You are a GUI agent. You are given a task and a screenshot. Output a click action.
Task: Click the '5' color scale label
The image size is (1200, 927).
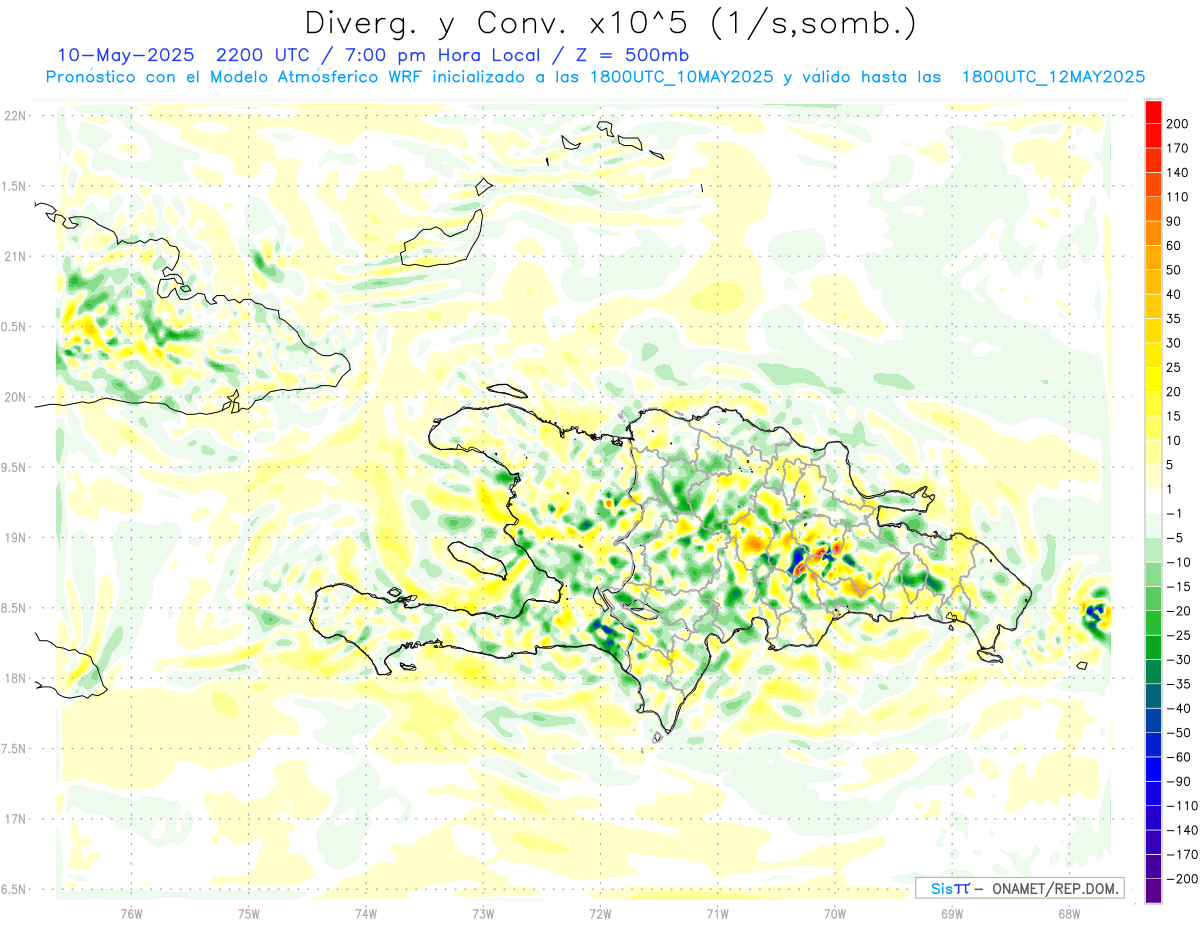click(x=1171, y=465)
